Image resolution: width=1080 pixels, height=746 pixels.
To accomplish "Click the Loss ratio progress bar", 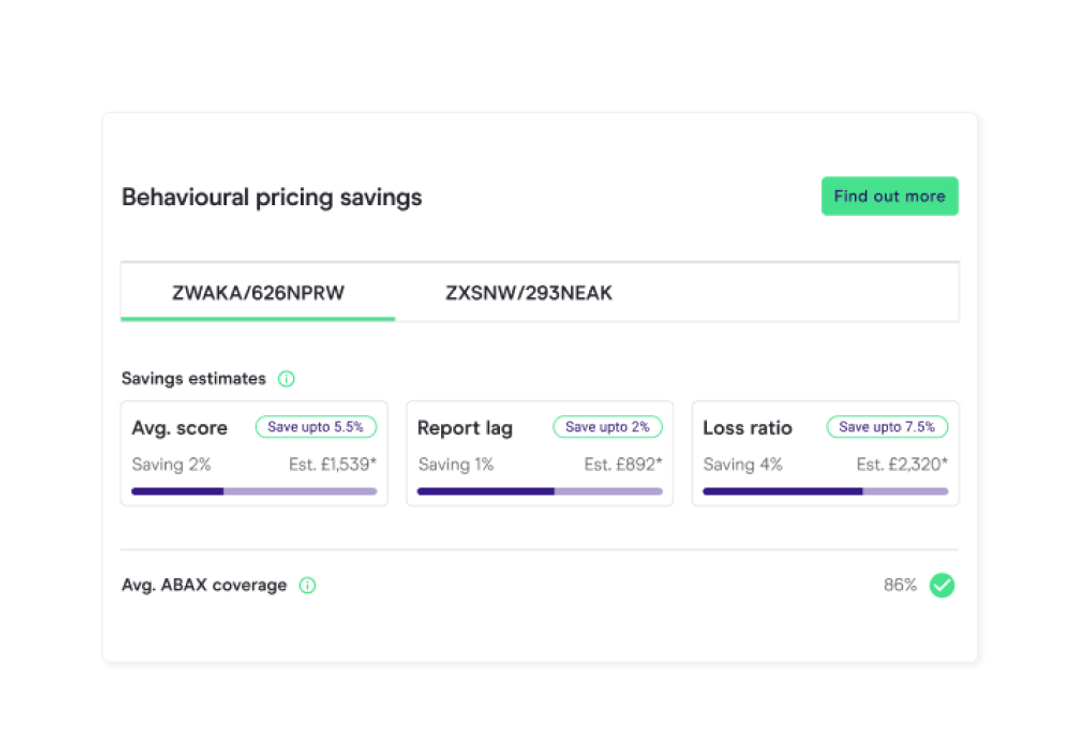I will tap(824, 491).
